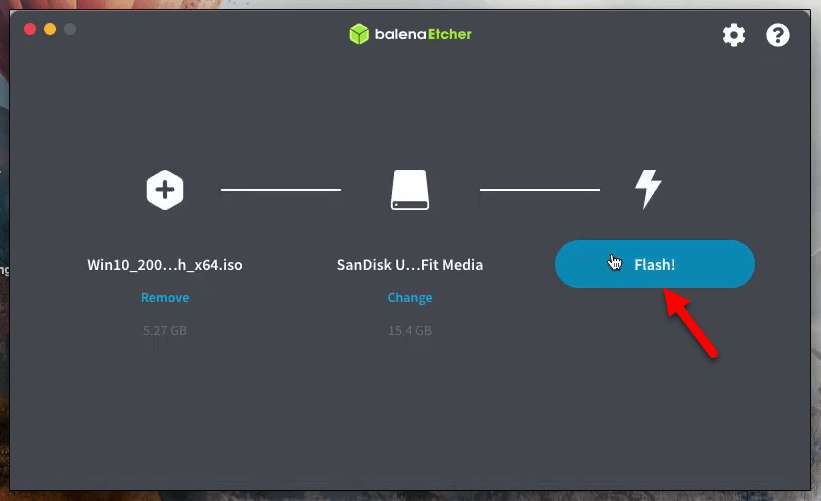This screenshot has height=501, width=821.
Task: Open Etcher settings via gear icon
Action: tap(734, 35)
